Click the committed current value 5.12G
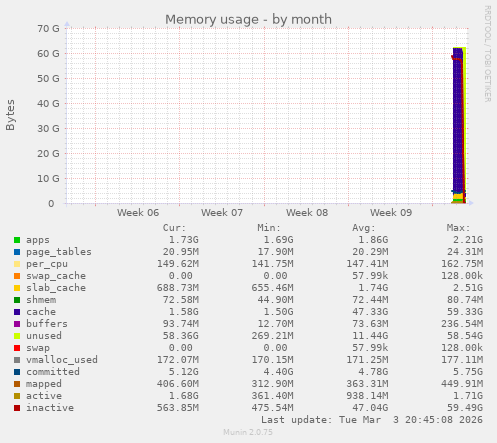 click(x=184, y=372)
